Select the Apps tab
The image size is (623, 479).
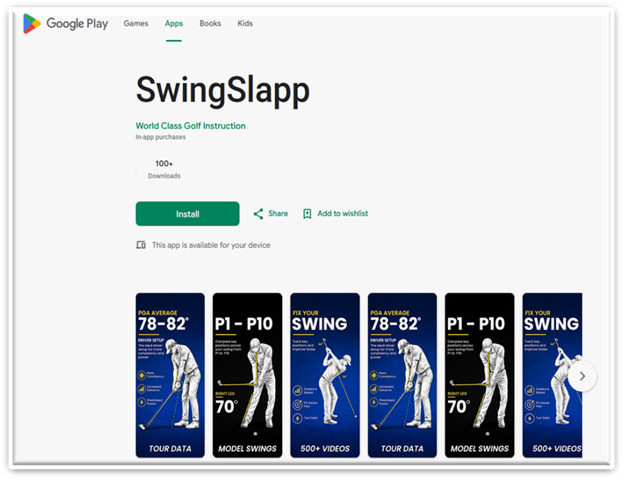click(174, 23)
